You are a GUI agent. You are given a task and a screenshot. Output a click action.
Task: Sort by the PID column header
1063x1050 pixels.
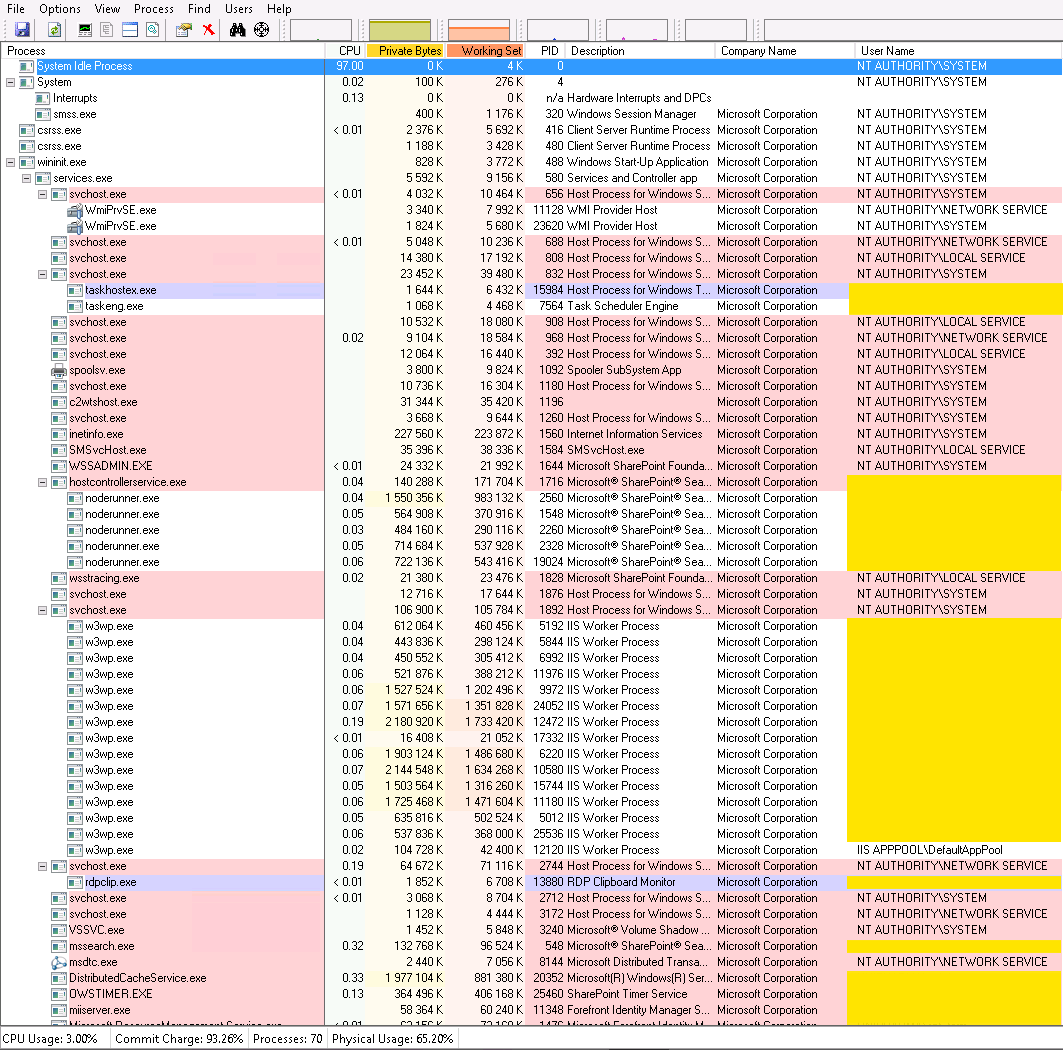(546, 51)
